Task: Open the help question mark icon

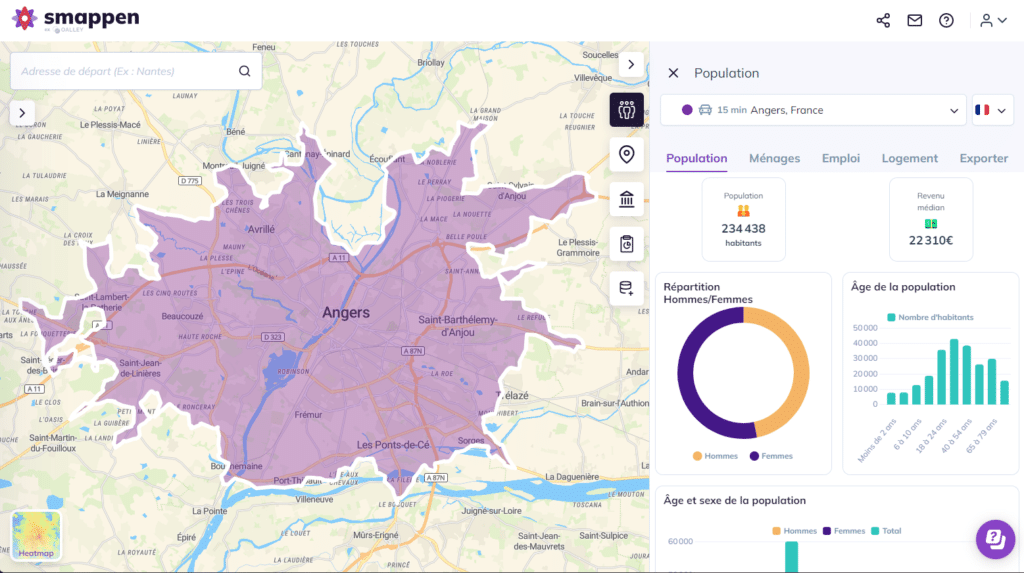Action: [946, 20]
